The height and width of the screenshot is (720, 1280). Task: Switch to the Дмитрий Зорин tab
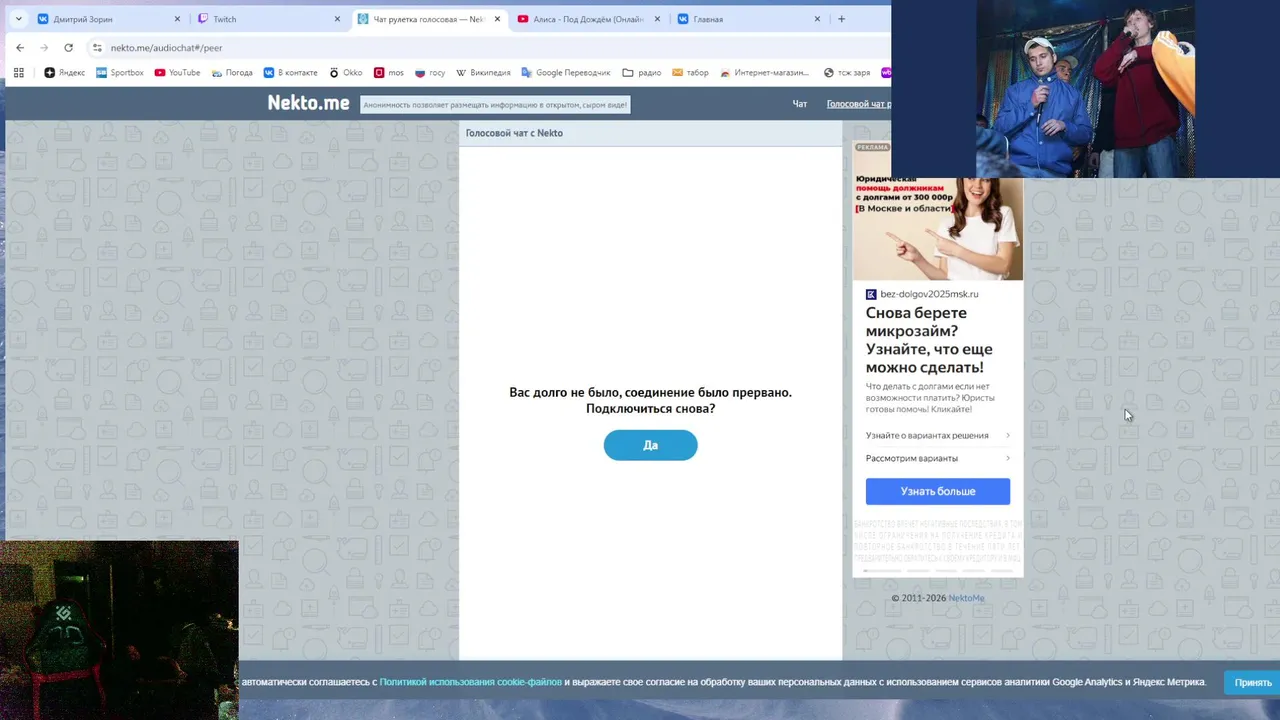click(108, 19)
